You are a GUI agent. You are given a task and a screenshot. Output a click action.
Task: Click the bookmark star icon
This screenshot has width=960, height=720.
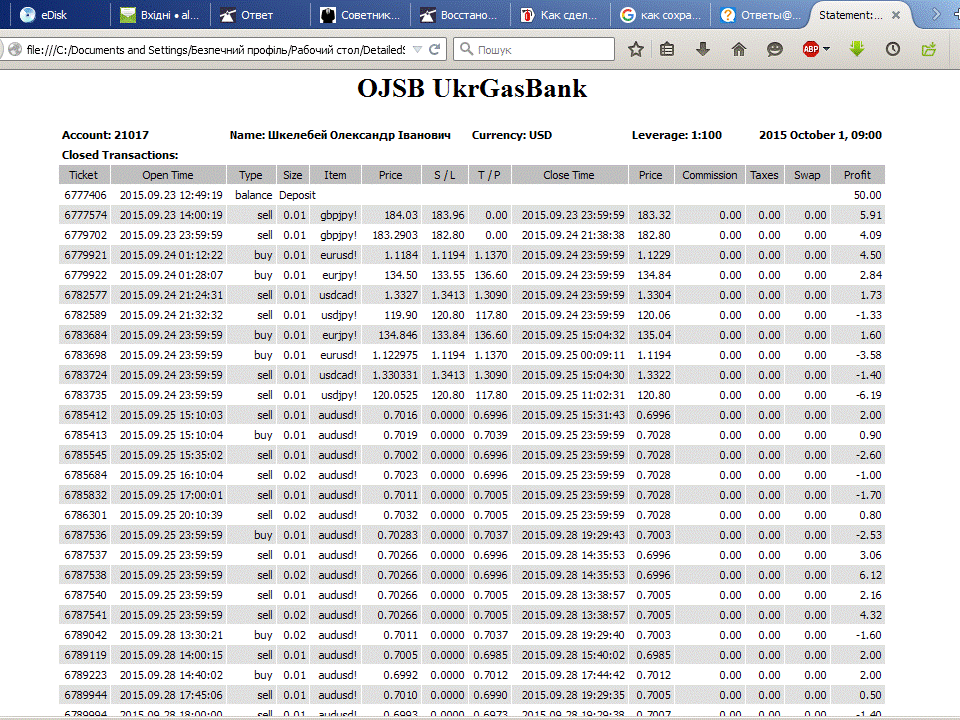tap(636, 50)
